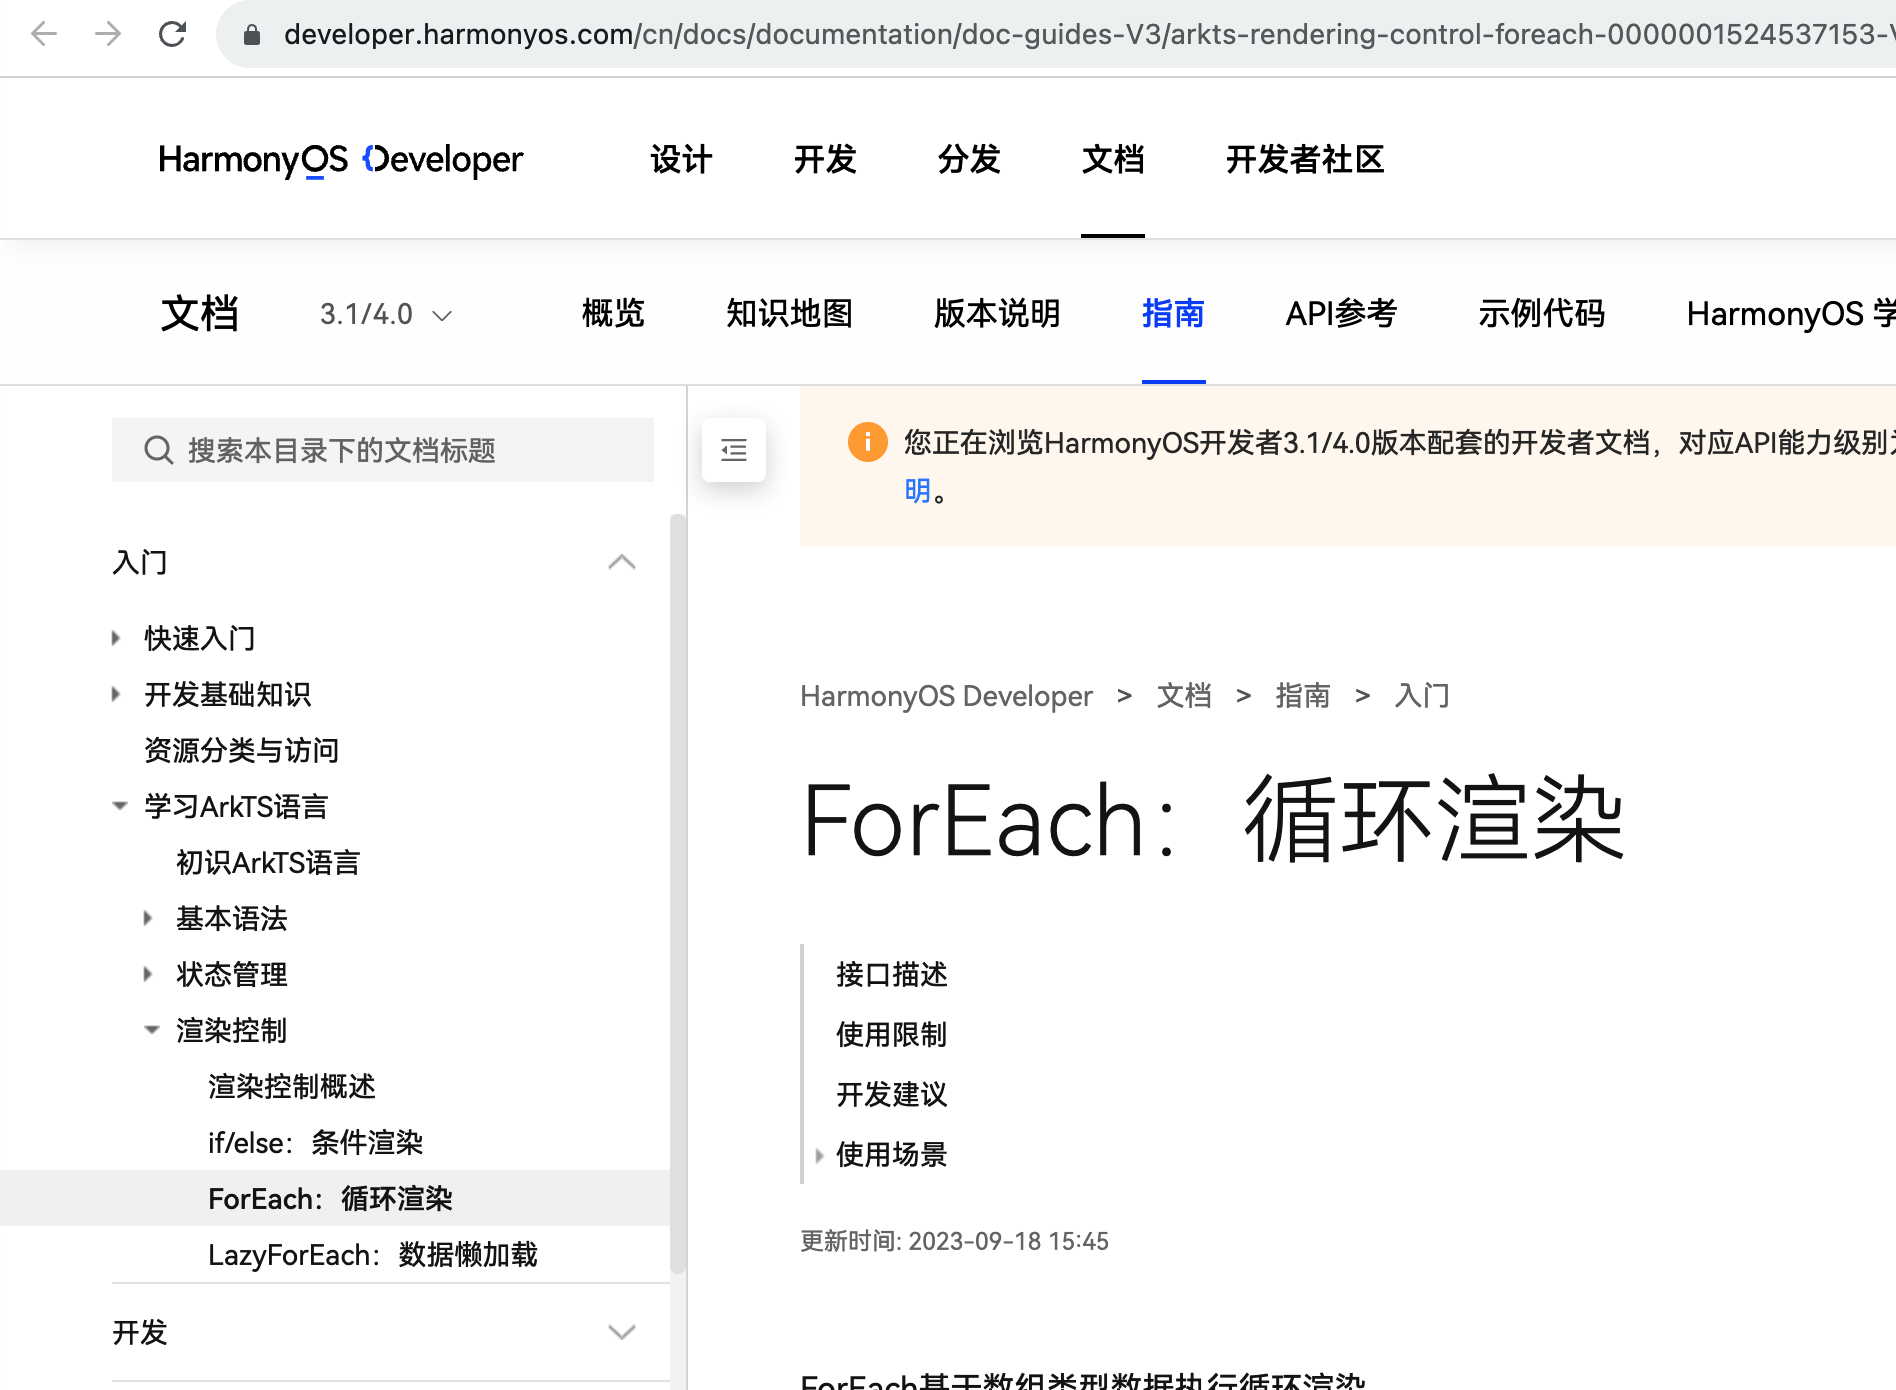Click the HarmonyOS Developer logo
1896x1390 pixels.
[x=340, y=159]
